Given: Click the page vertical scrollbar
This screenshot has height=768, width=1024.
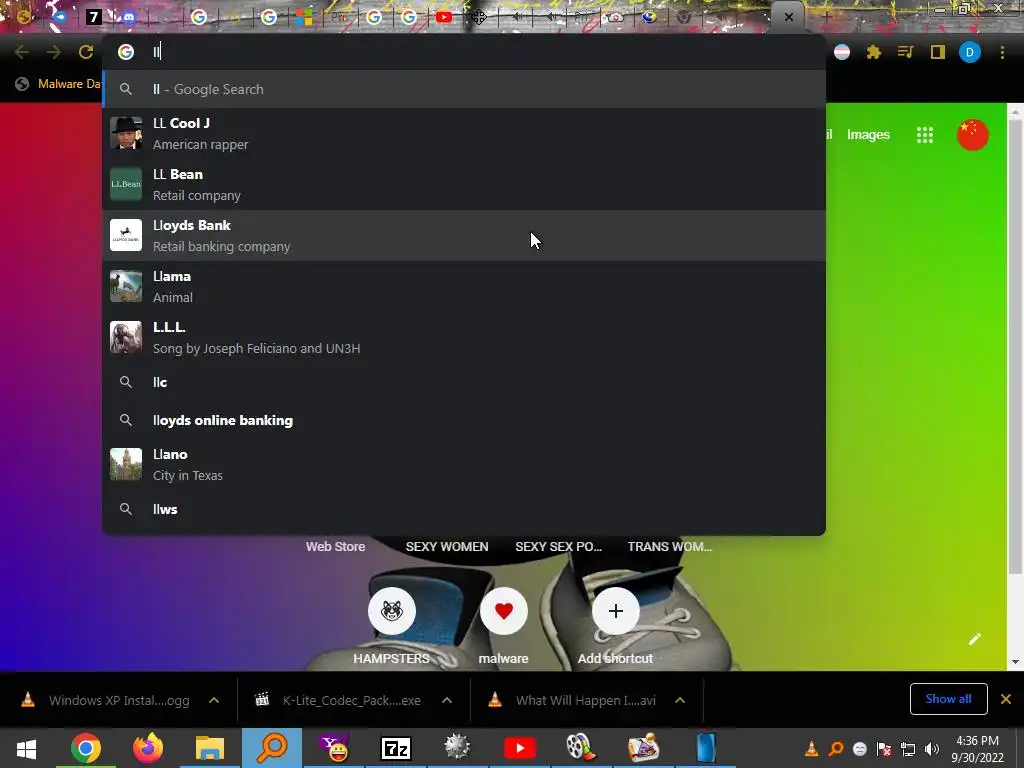Looking at the screenshot, I should (x=1015, y=346).
